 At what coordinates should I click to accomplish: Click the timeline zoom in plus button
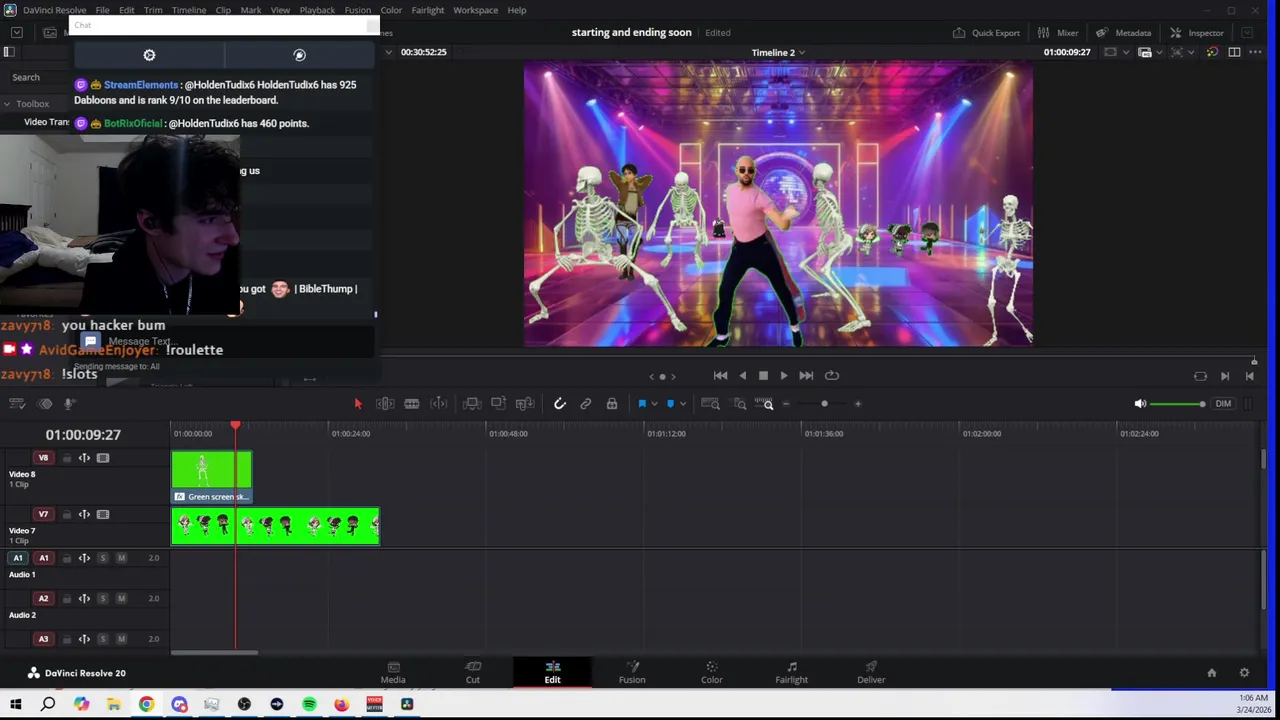pos(858,404)
